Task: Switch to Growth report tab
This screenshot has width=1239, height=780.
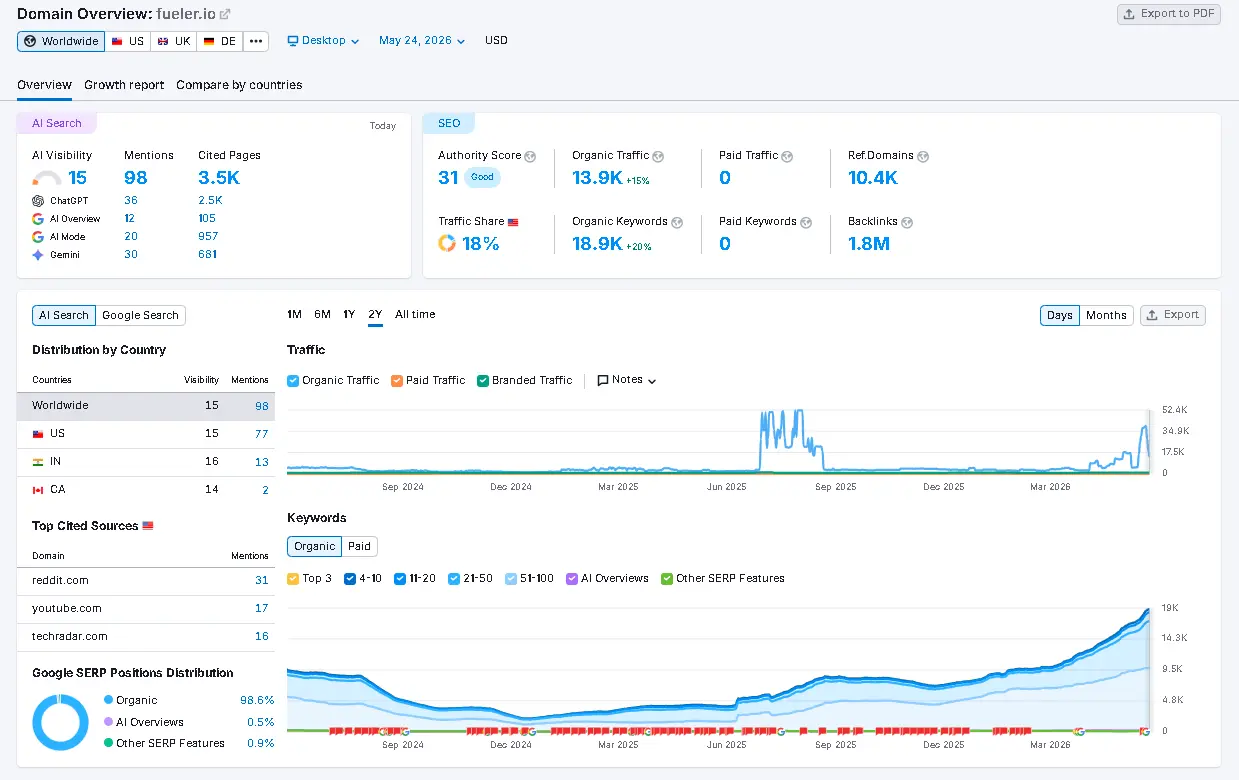Action: point(124,85)
